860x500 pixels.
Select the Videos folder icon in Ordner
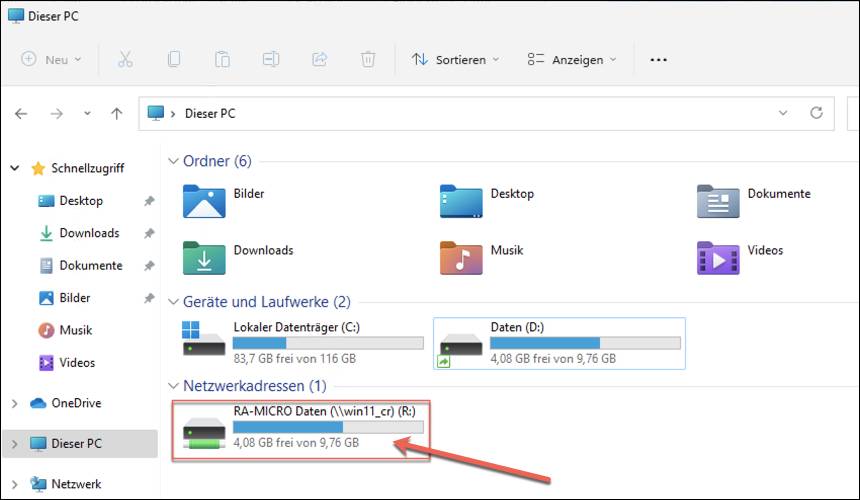click(718, 258)
